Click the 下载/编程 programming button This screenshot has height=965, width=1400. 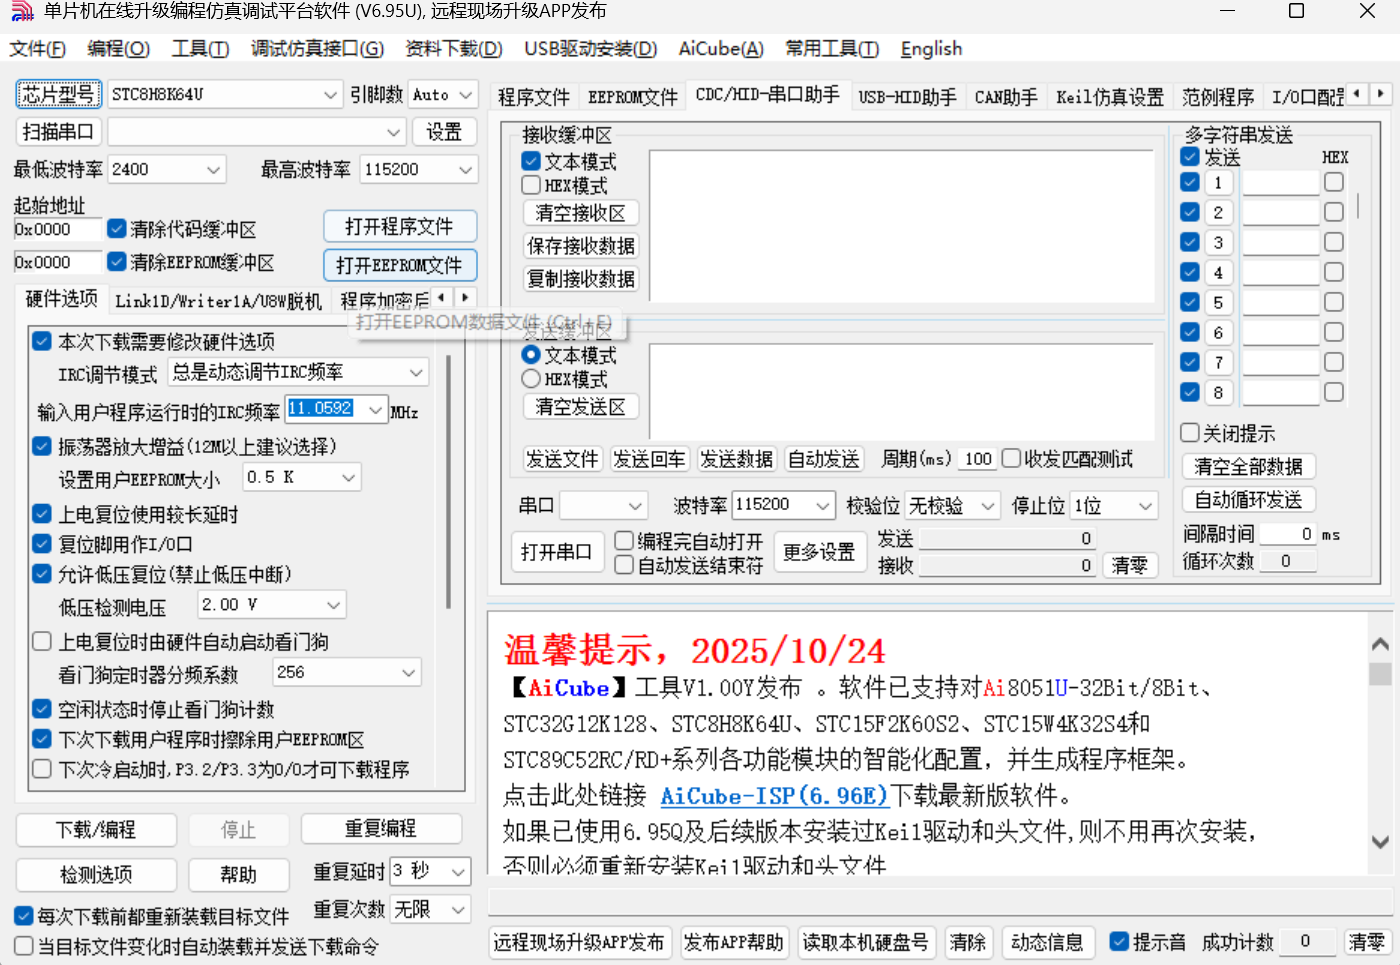[x=95, y=829]
